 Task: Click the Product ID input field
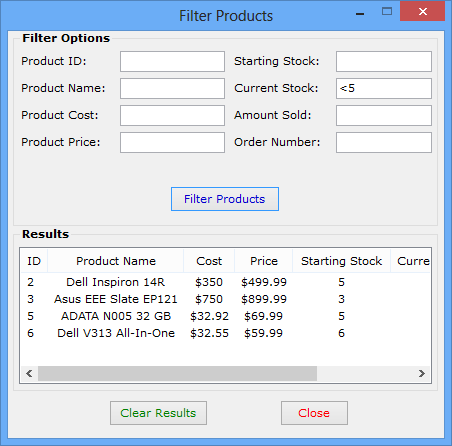coord(172,61)
